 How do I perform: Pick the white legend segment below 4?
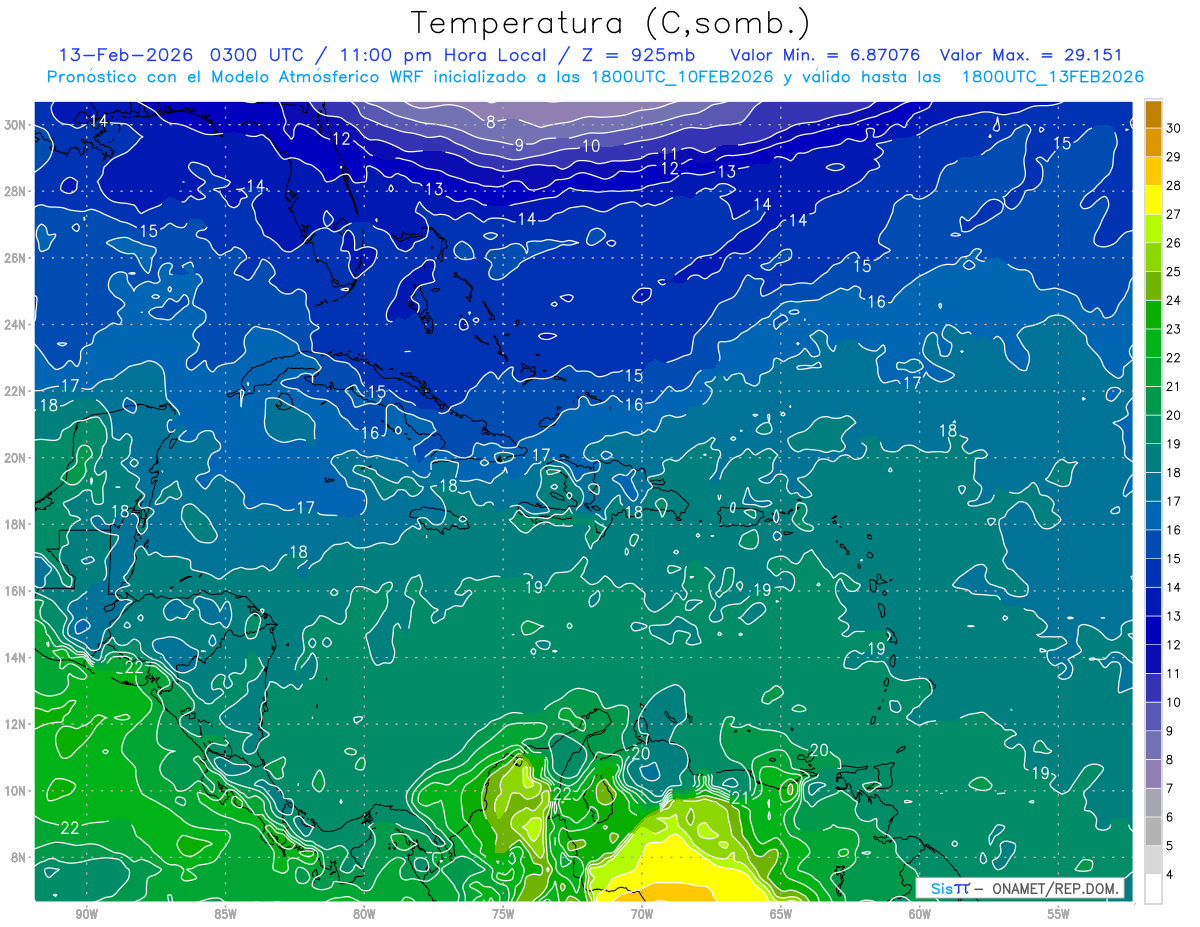click(1153, 889)
